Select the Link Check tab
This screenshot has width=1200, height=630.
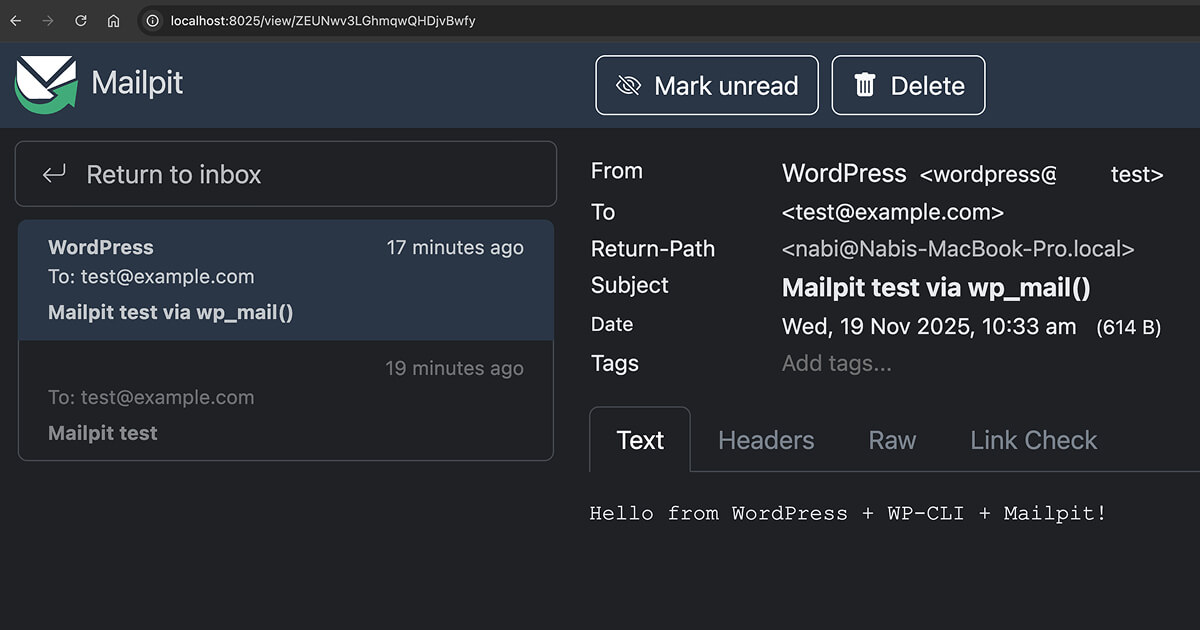coord(1033,440)
